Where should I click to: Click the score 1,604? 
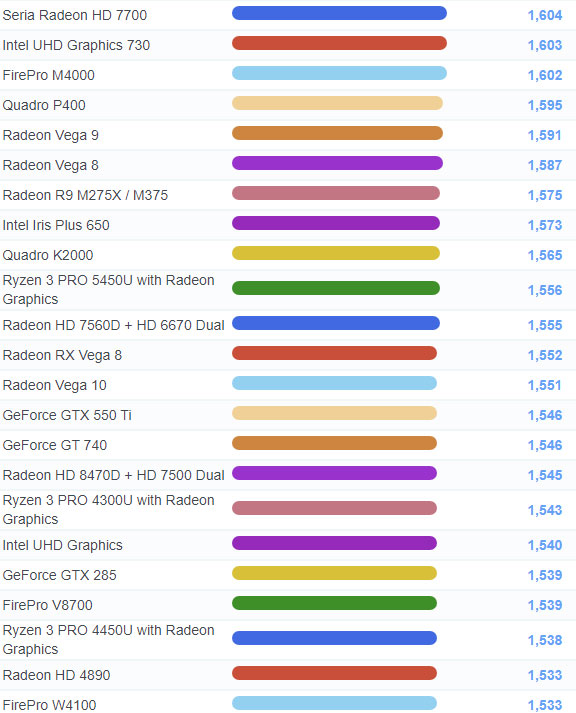tap(545, 15)
